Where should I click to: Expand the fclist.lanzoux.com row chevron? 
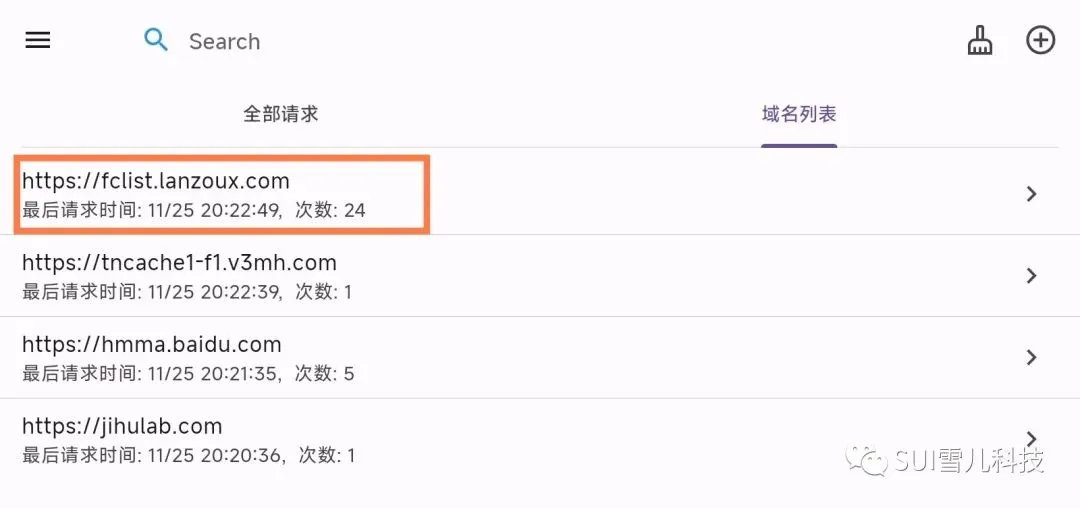tap(1032, 194)
